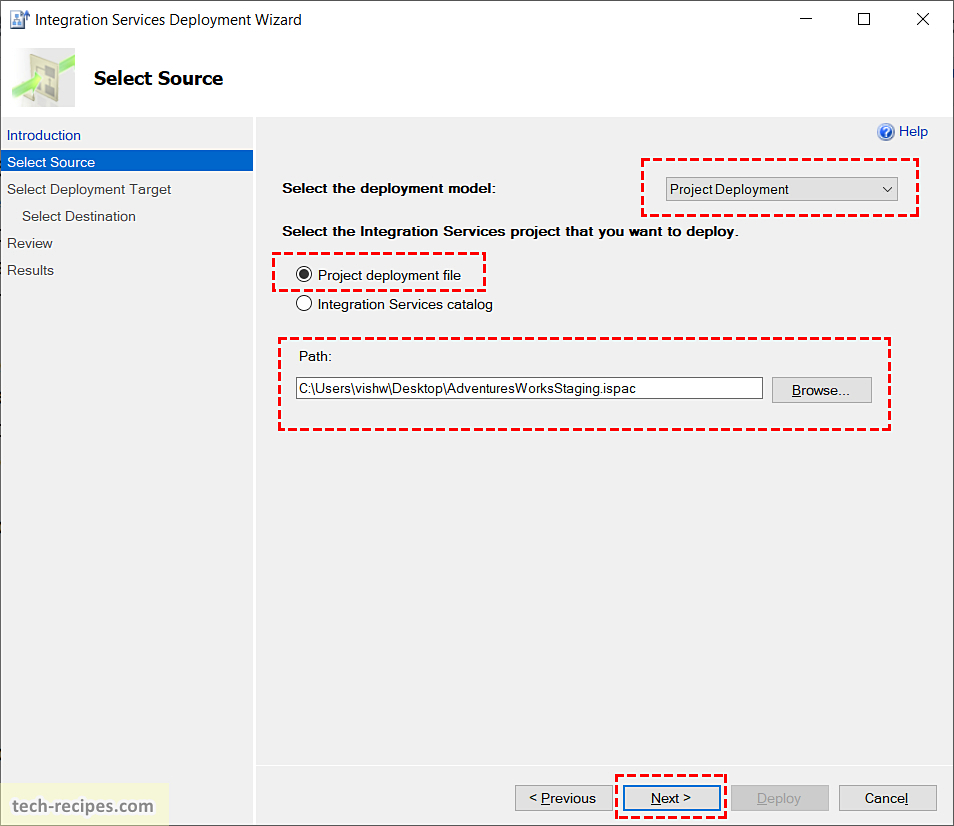Open the Project Deployment model dropdown
The width and height of the screenshot is (954, 826).
tap(781, 189)
